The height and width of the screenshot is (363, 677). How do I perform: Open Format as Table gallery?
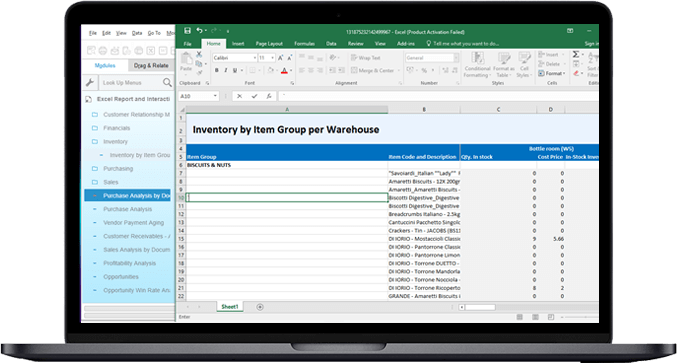click(504, 64)
